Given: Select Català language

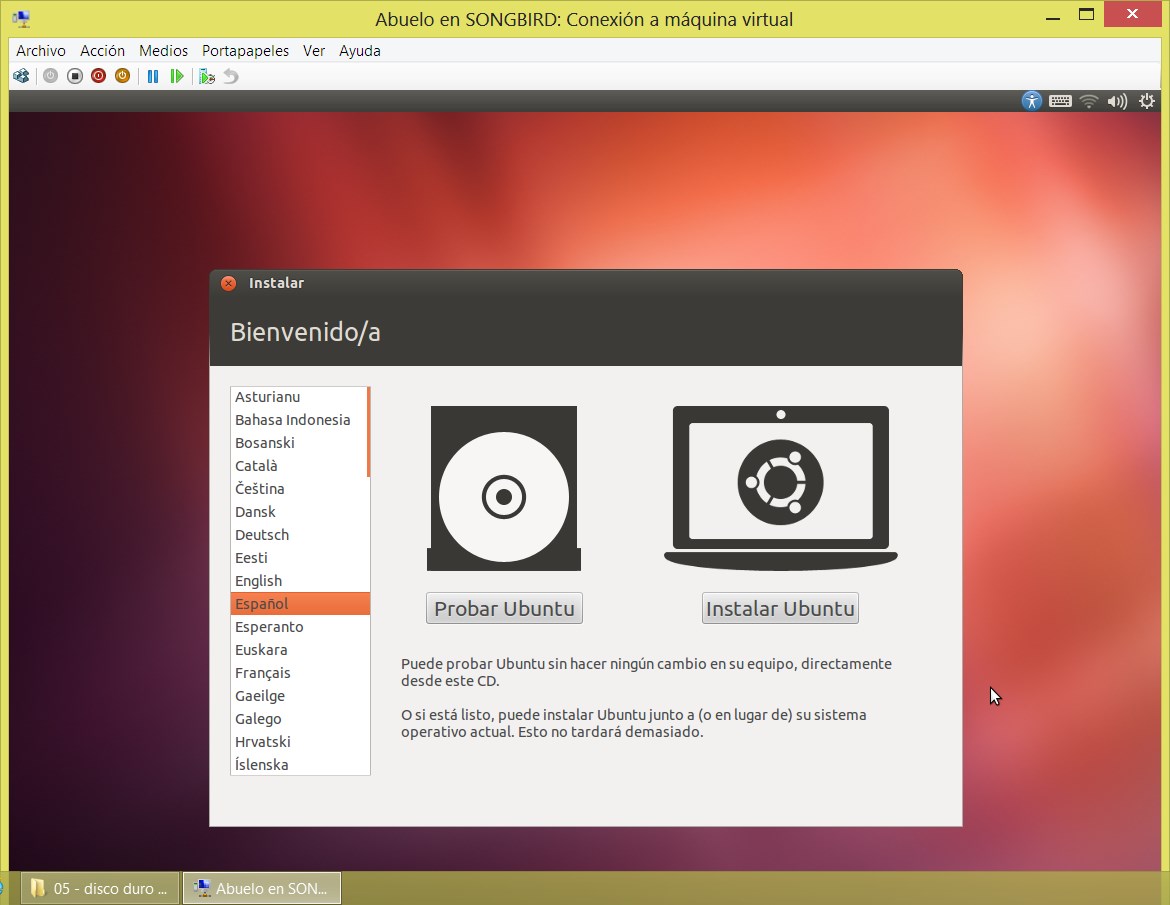Looking at the screenshot, I should point(299,466).
